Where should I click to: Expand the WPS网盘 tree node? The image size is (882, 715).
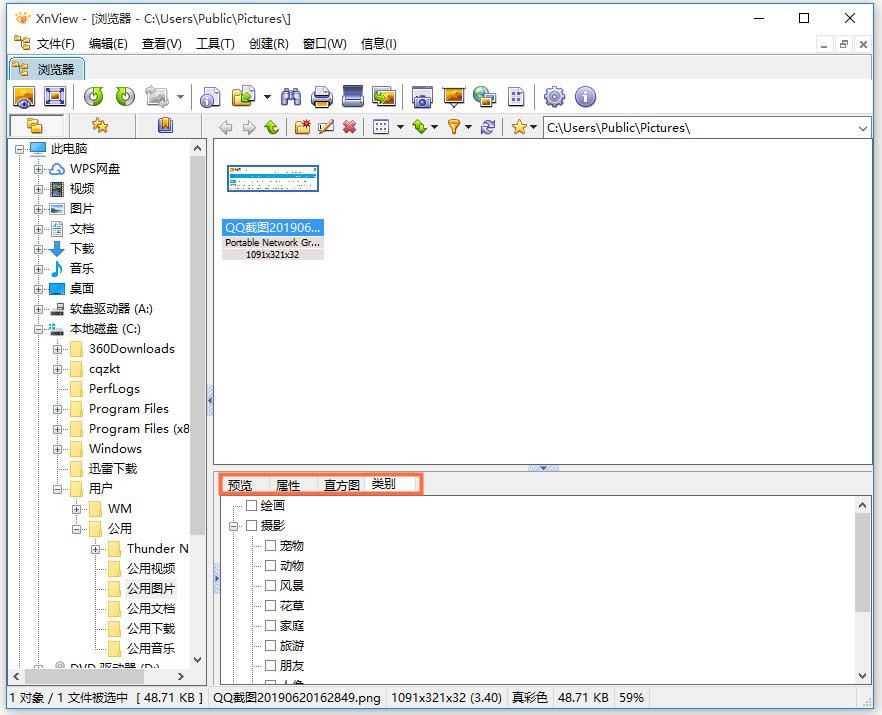pyautogui.click(x=38, y=169)
